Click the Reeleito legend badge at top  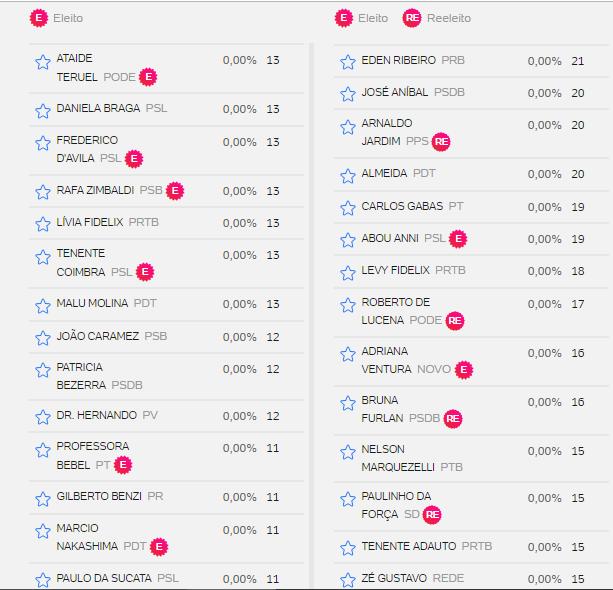click(x=411, y=18)
